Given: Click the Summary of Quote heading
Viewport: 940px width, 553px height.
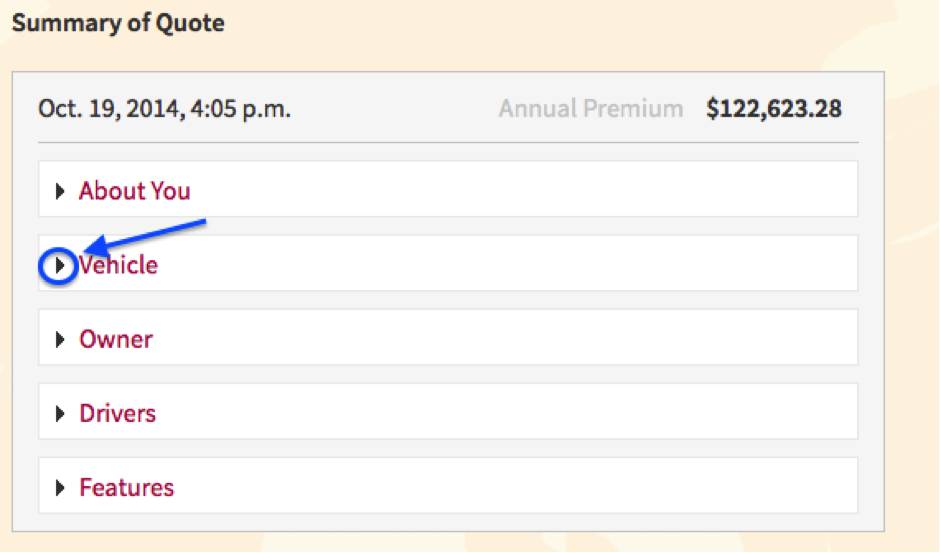Looking at the screenshot, I should pos(118,24).
